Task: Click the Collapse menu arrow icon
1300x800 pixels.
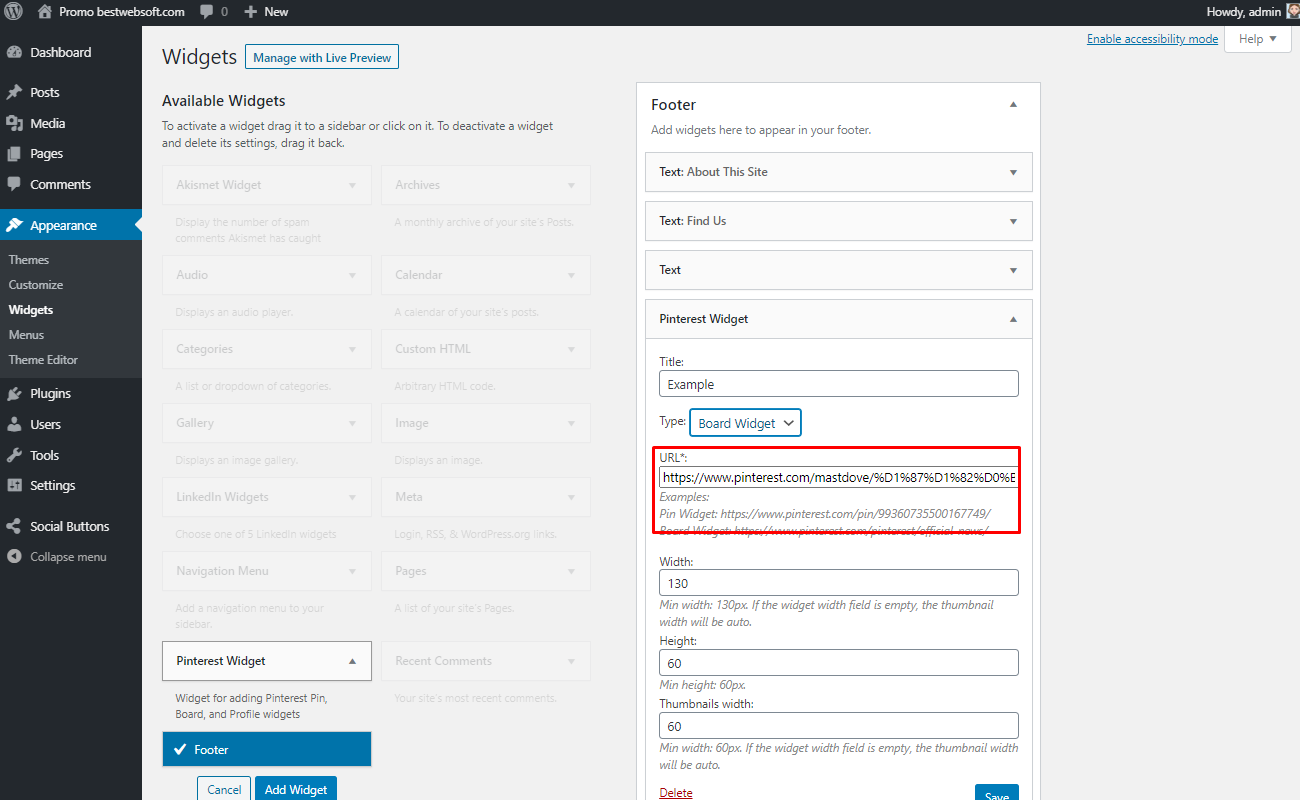Action: [15, 557]
